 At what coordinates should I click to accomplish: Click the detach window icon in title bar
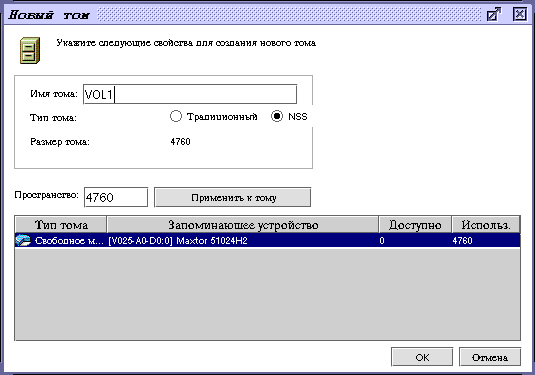coord(494,14)
